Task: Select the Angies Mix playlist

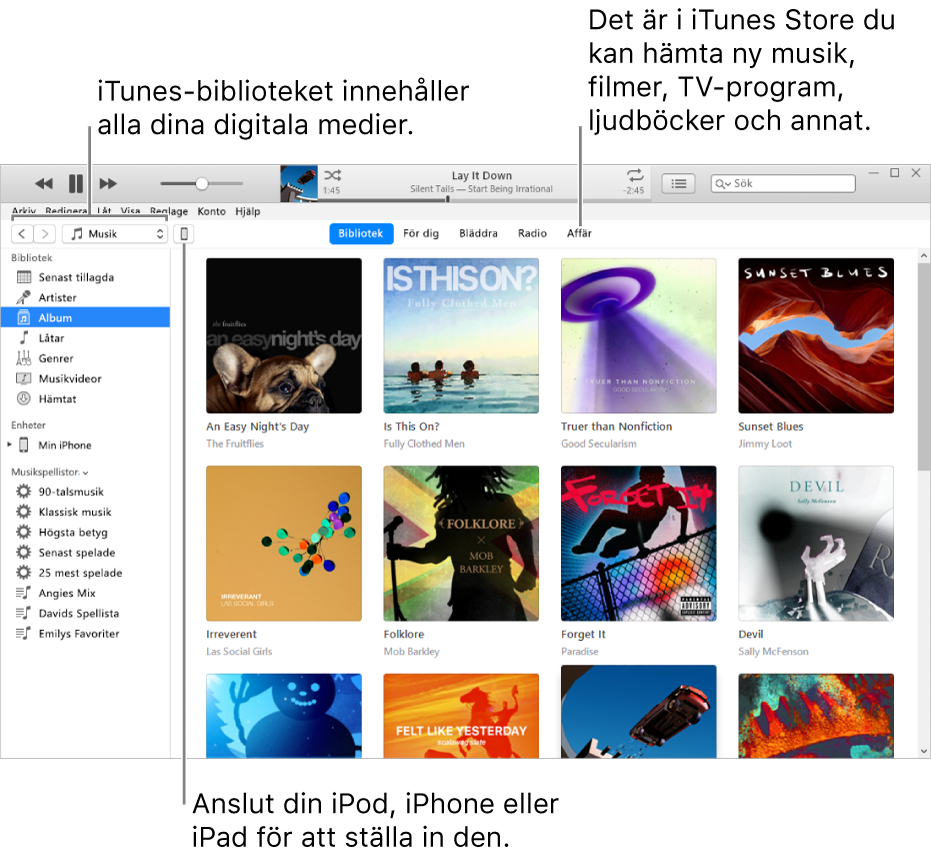Action: (x=65, y=592)
